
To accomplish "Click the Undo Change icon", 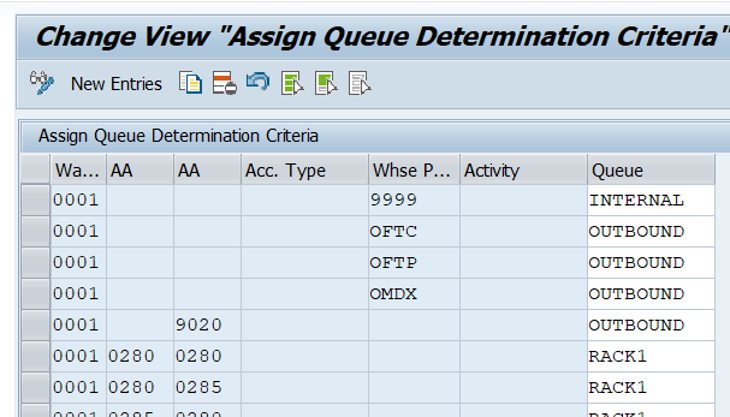I will click(x=258, y=82).
